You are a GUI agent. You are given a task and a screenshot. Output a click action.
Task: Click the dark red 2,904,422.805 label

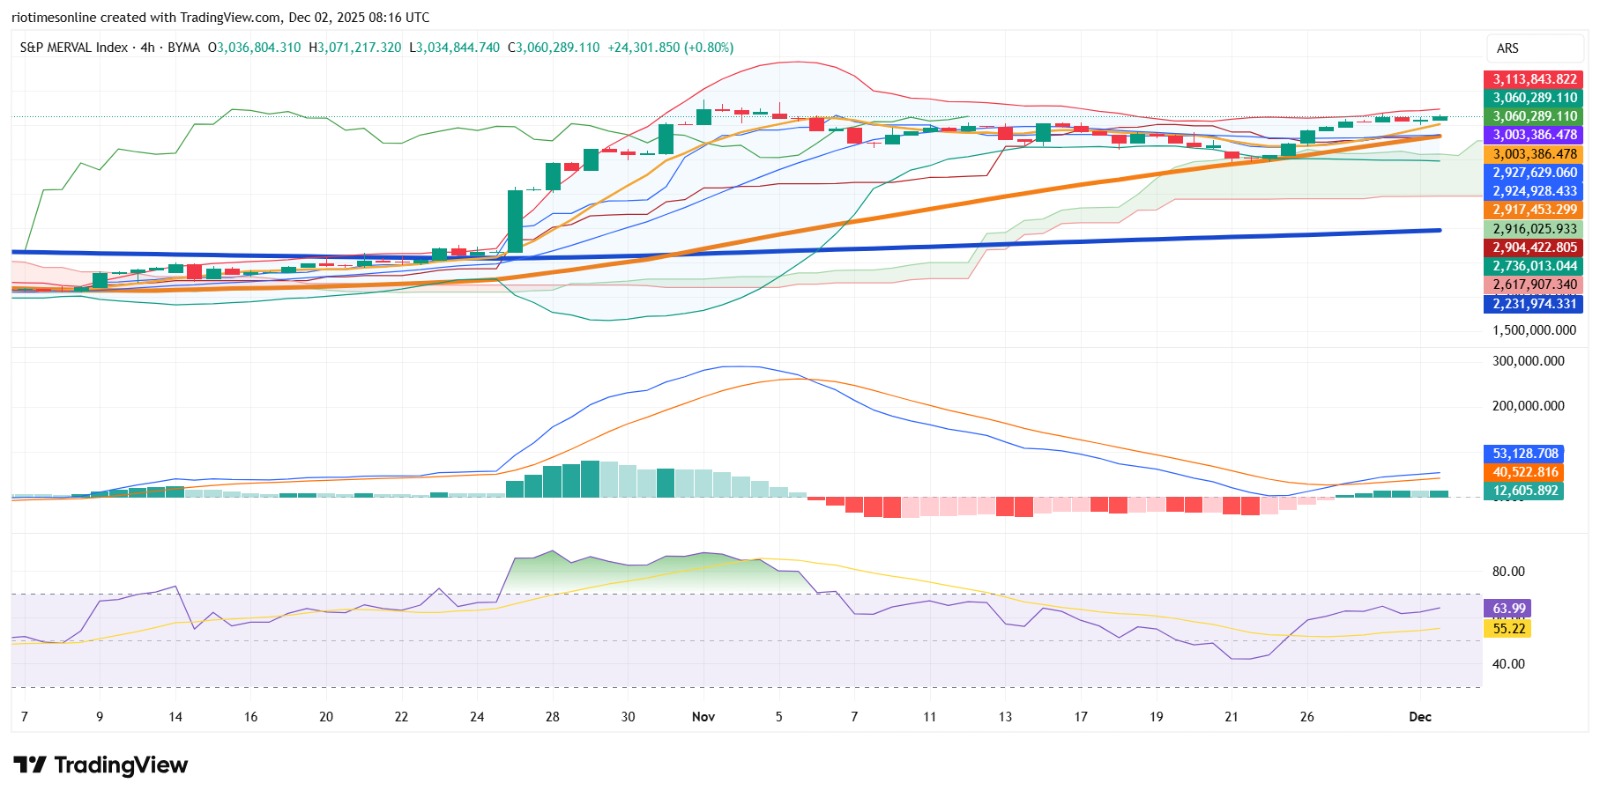pos(1533,247)
